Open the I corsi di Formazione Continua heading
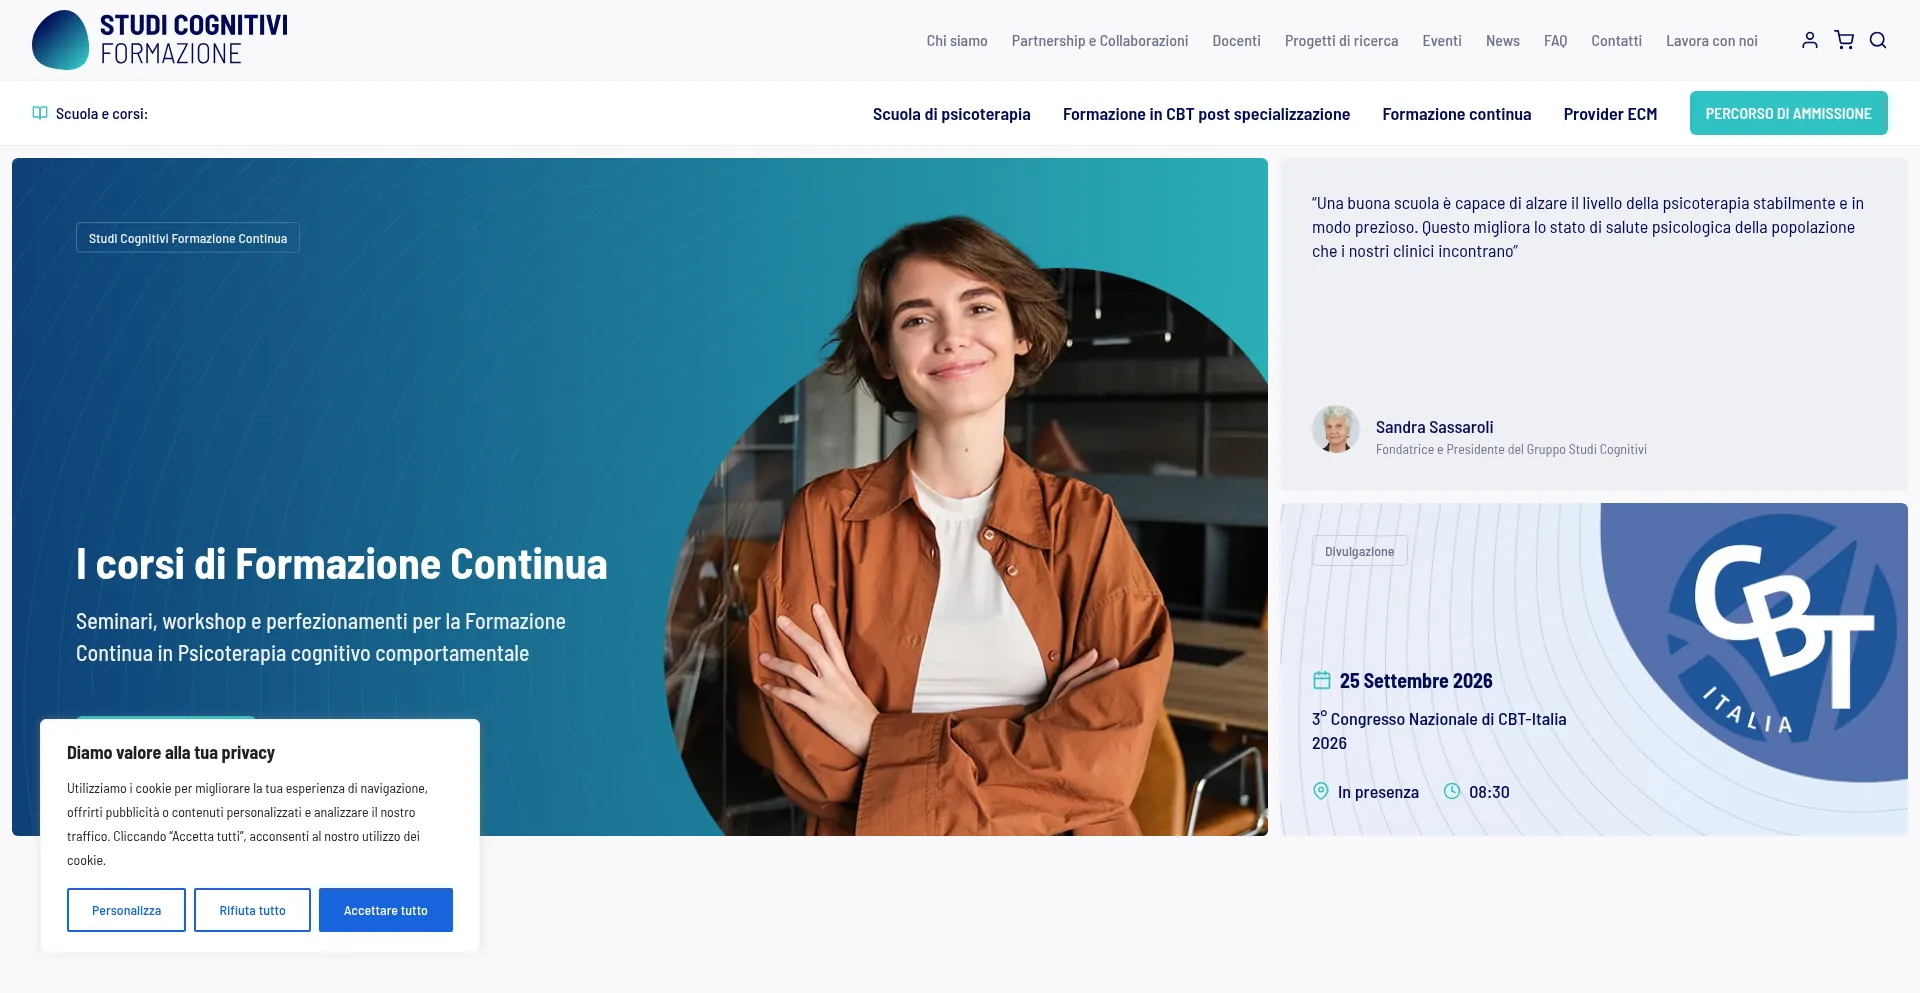The image size is (1920, 993). [x=342, y=565]
